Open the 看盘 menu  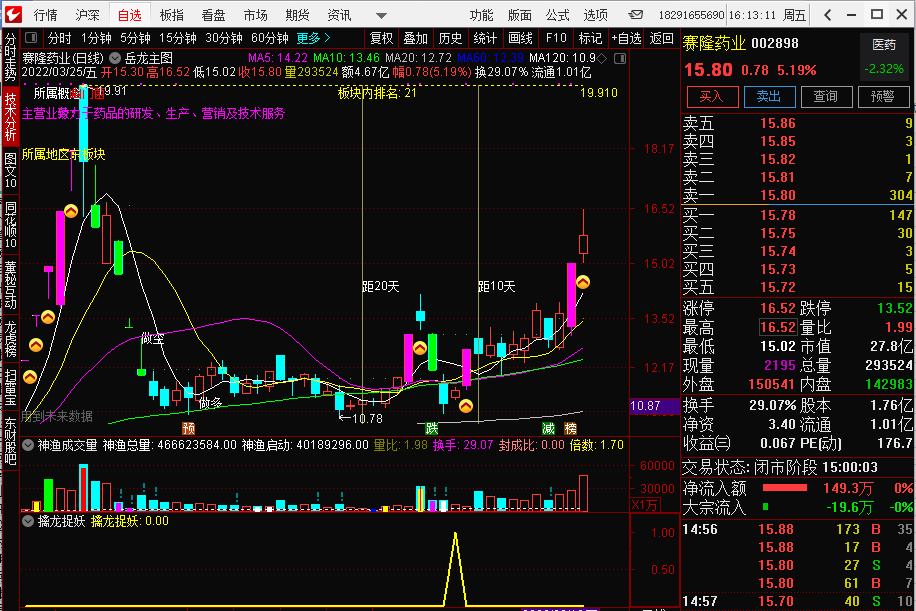click(x=213, y=15)
